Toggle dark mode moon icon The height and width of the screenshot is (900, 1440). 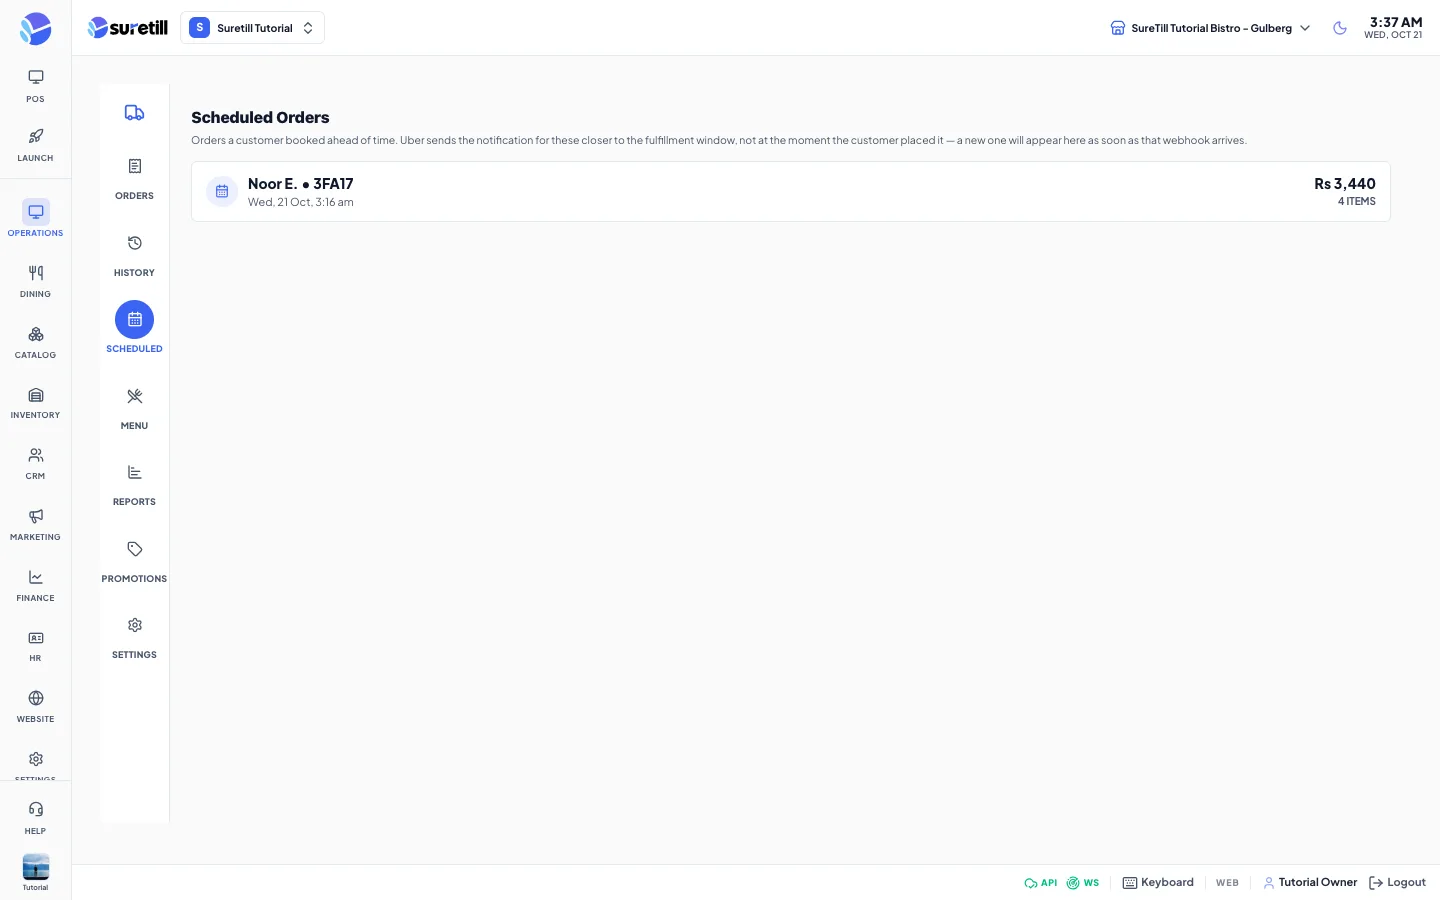point(1340,28)
